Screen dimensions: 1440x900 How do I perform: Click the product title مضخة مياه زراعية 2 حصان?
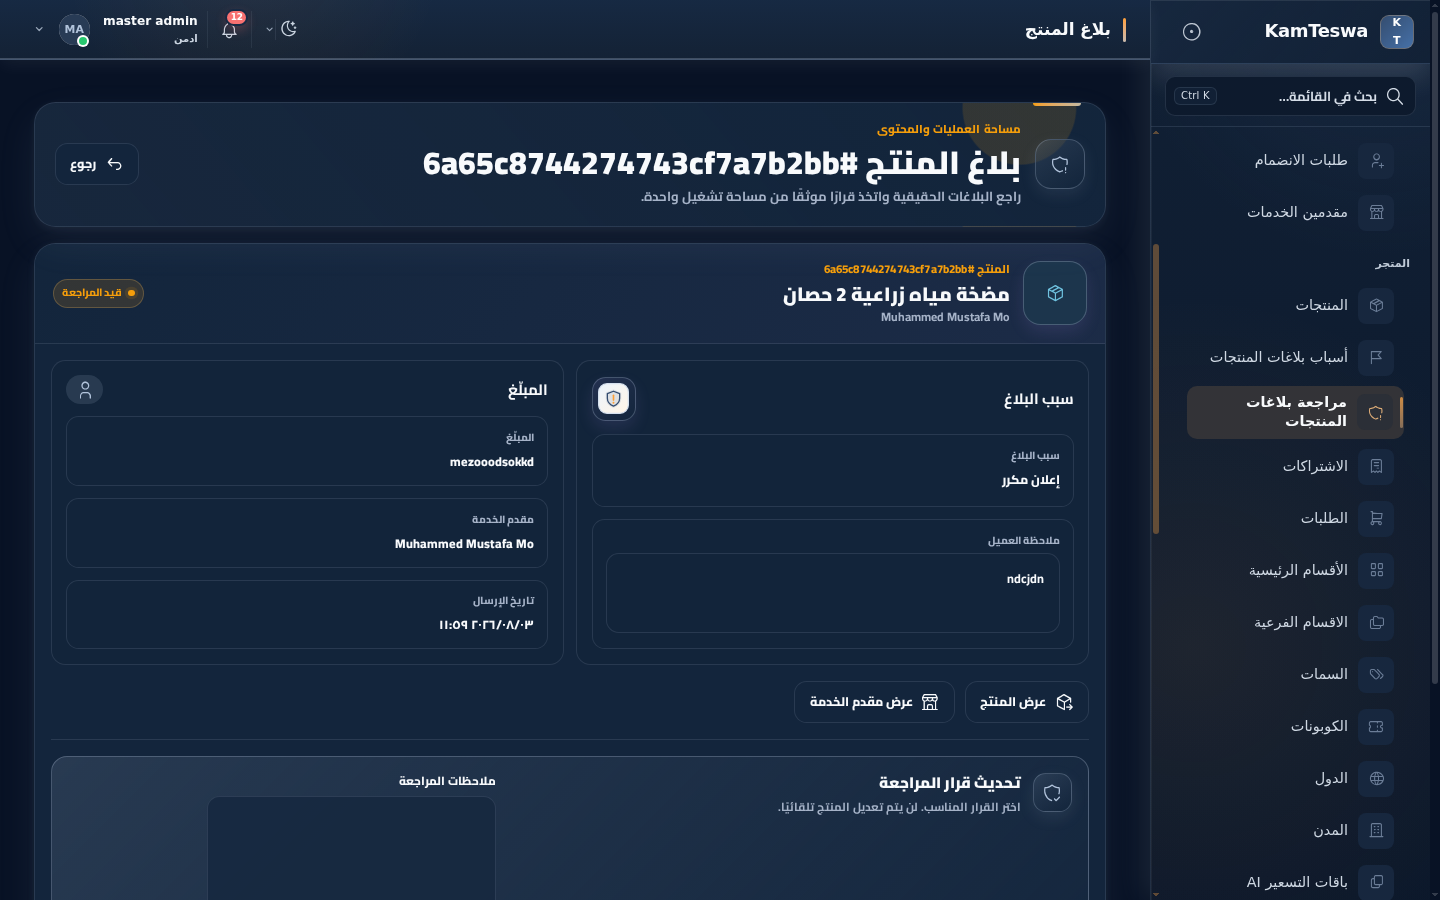(896, 294)
